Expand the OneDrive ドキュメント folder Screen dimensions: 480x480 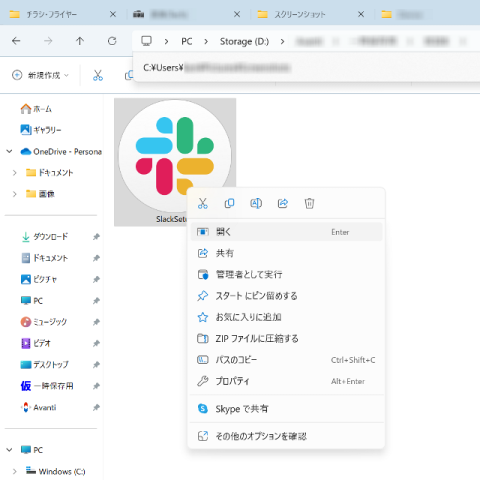14,173
